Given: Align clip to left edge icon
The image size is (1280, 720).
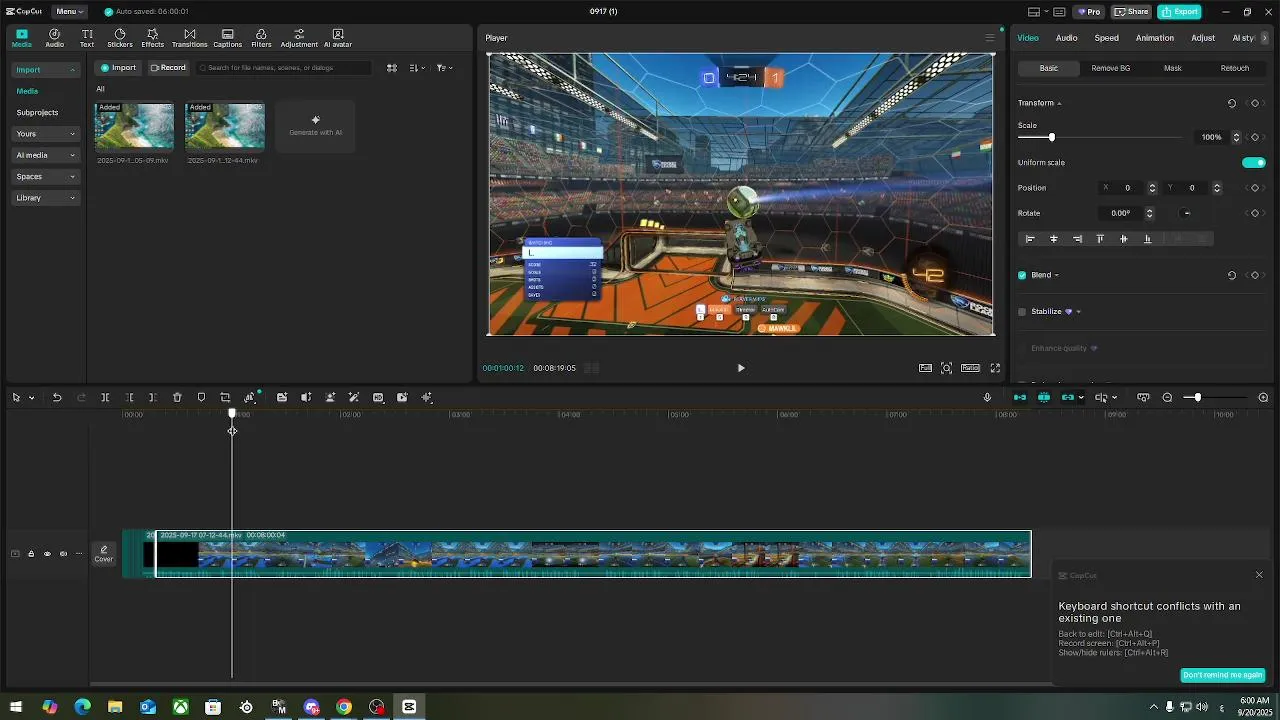Looking at the screenshot, I should coord(1030,239).
